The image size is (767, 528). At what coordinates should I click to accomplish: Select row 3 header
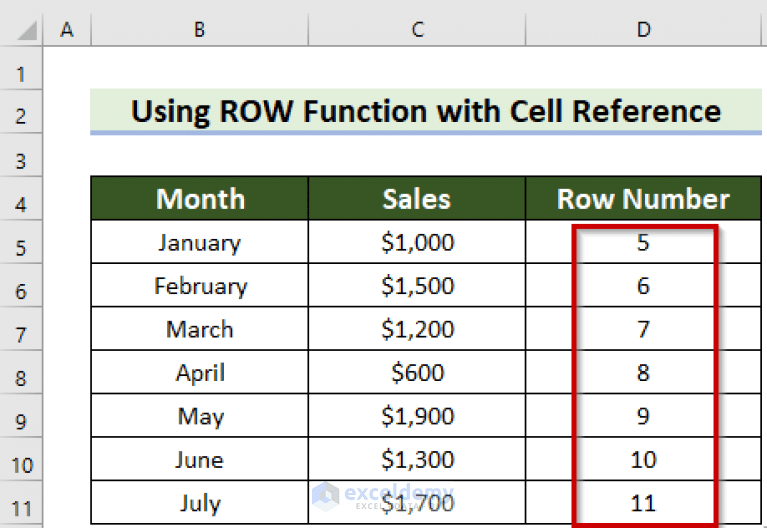(x=21, y=155)
